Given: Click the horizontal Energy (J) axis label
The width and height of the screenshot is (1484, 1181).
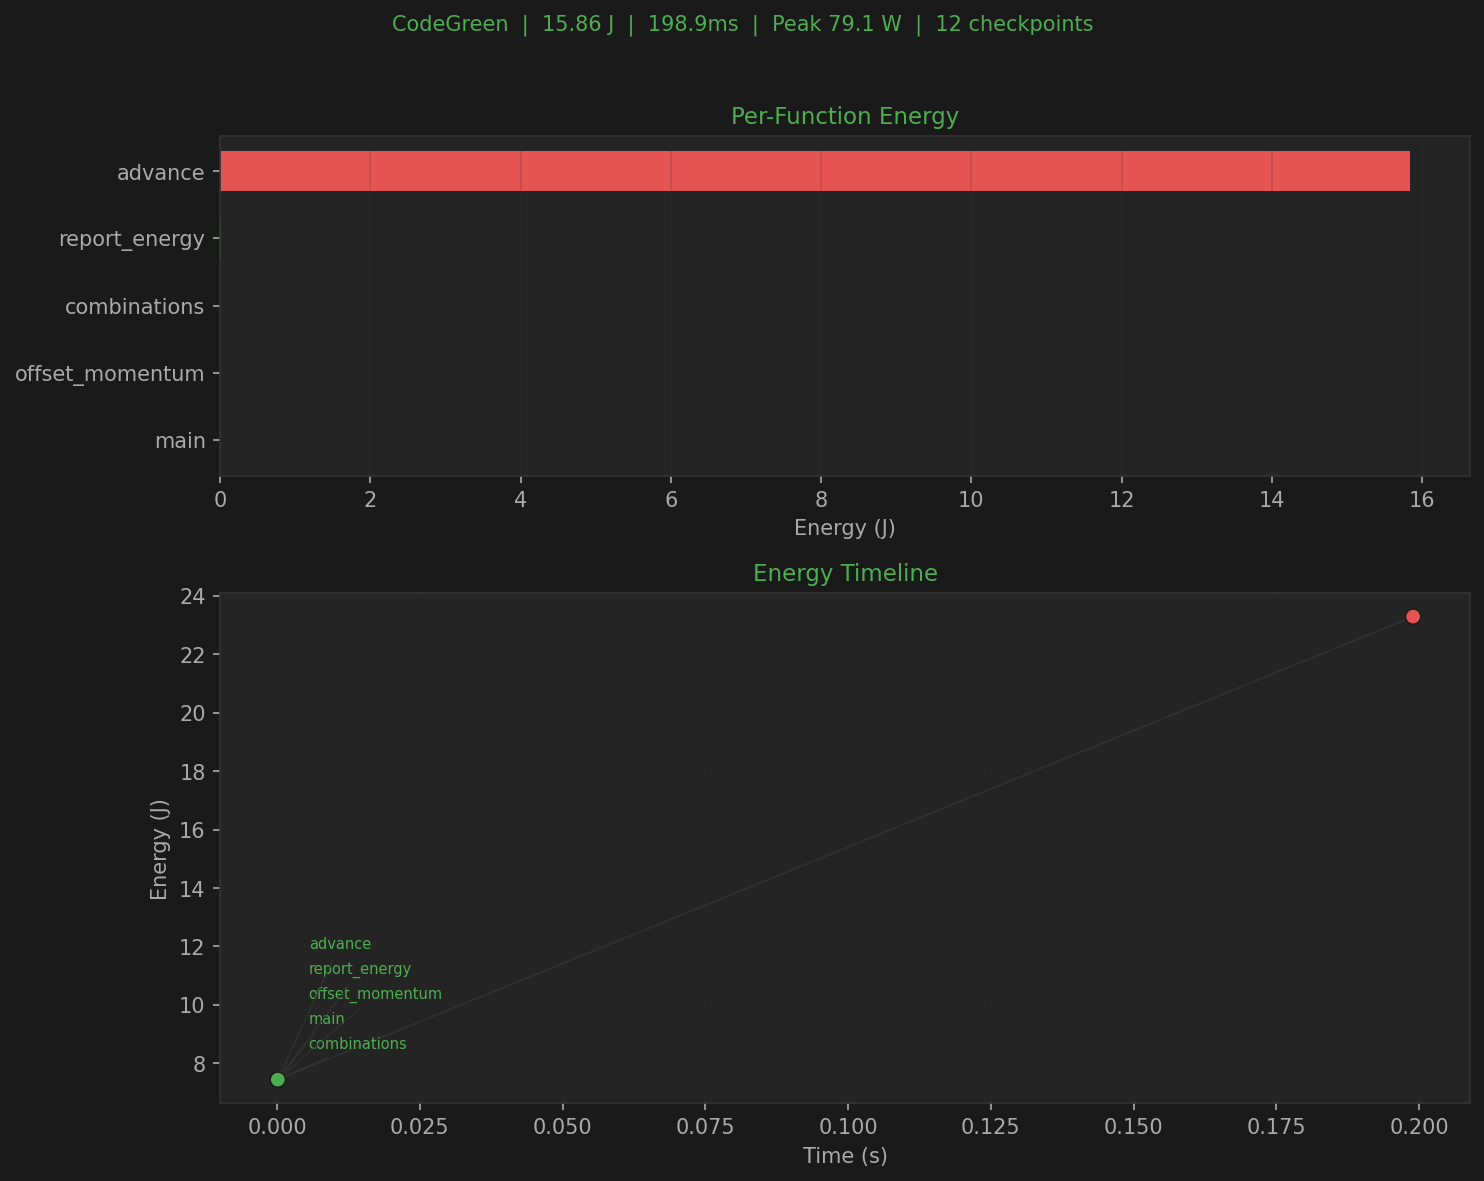Looking at the screenshot, I should pyautogui.click(x=844, y=527).
